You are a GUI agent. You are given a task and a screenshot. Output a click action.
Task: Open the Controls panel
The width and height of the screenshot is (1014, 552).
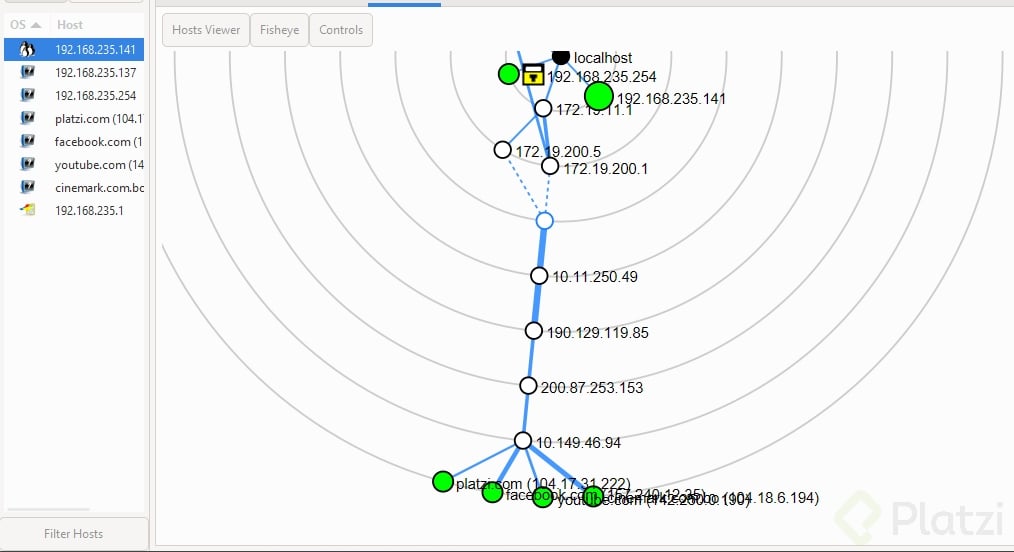coord(341,30)
